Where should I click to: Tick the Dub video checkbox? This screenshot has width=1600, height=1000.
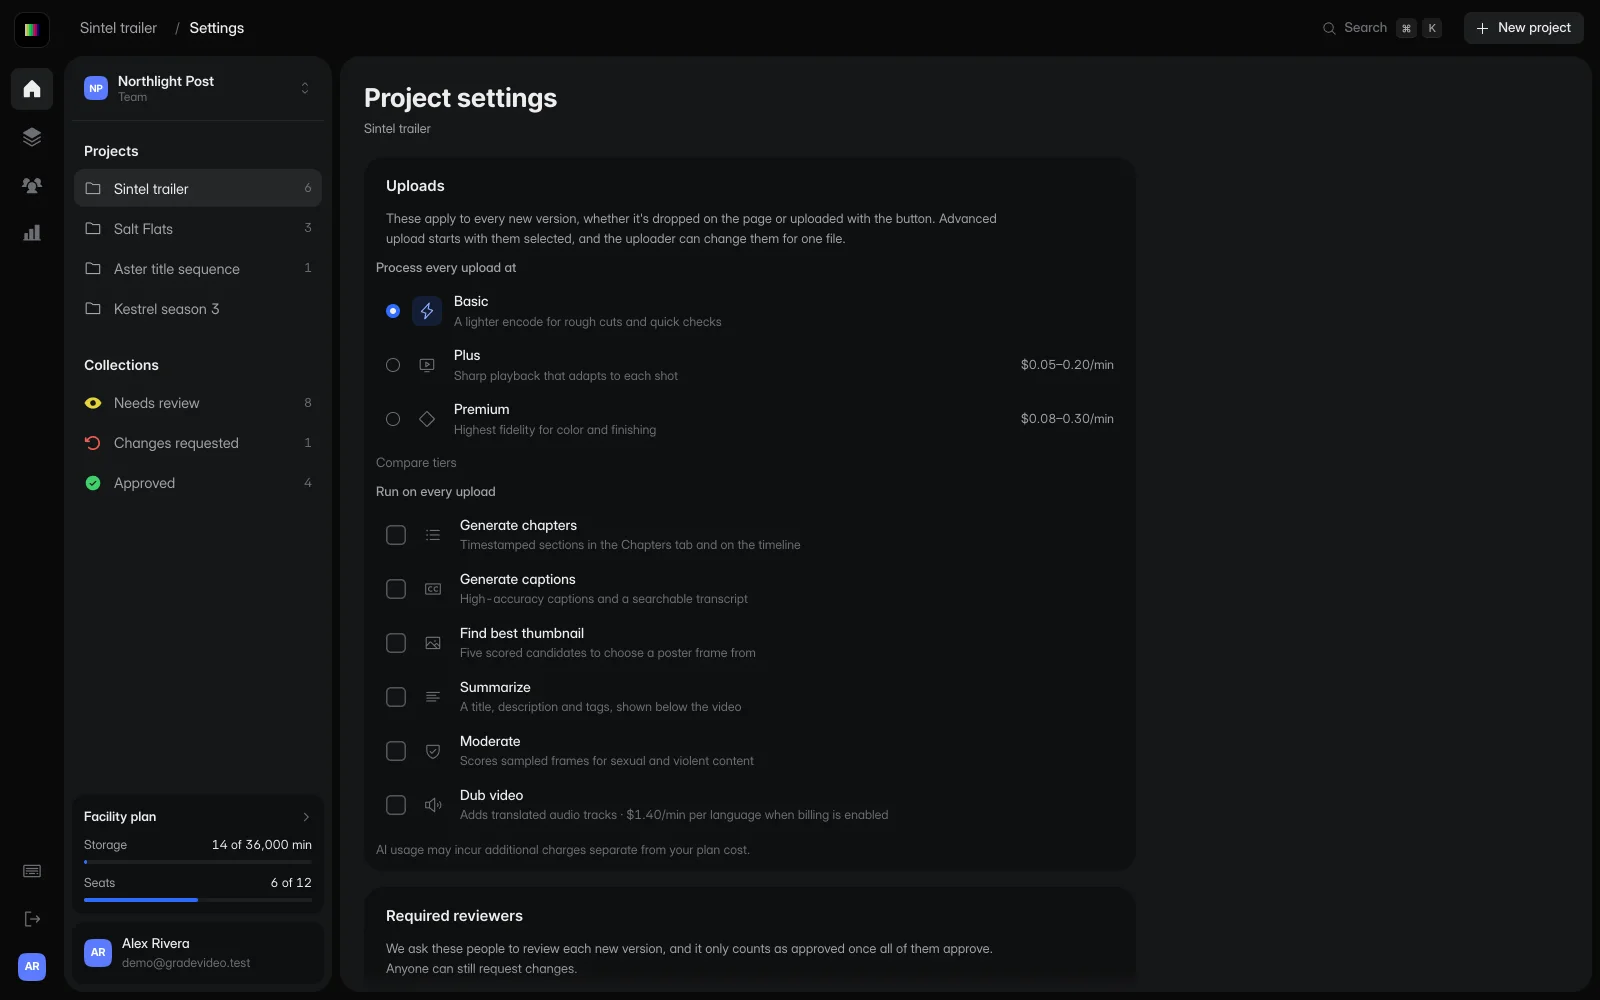point(396,805)
